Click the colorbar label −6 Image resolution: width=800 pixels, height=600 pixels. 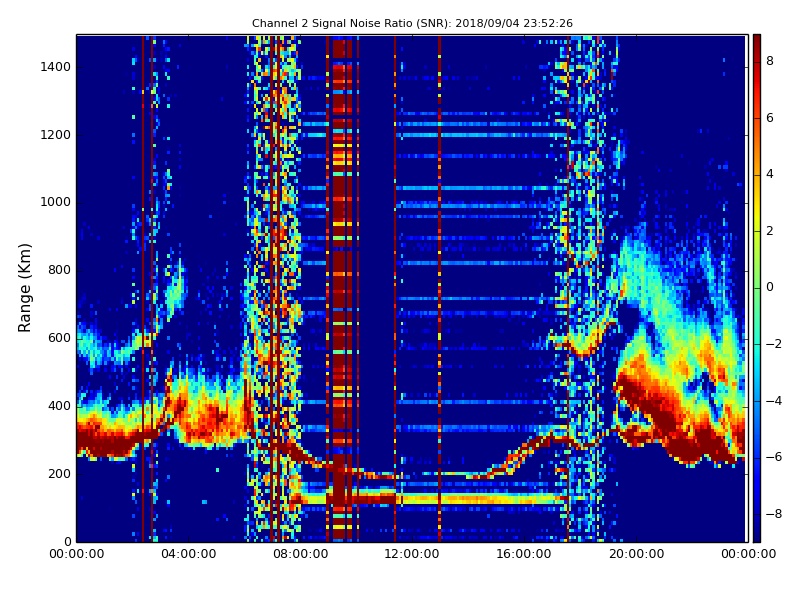(x=774, y=457)
